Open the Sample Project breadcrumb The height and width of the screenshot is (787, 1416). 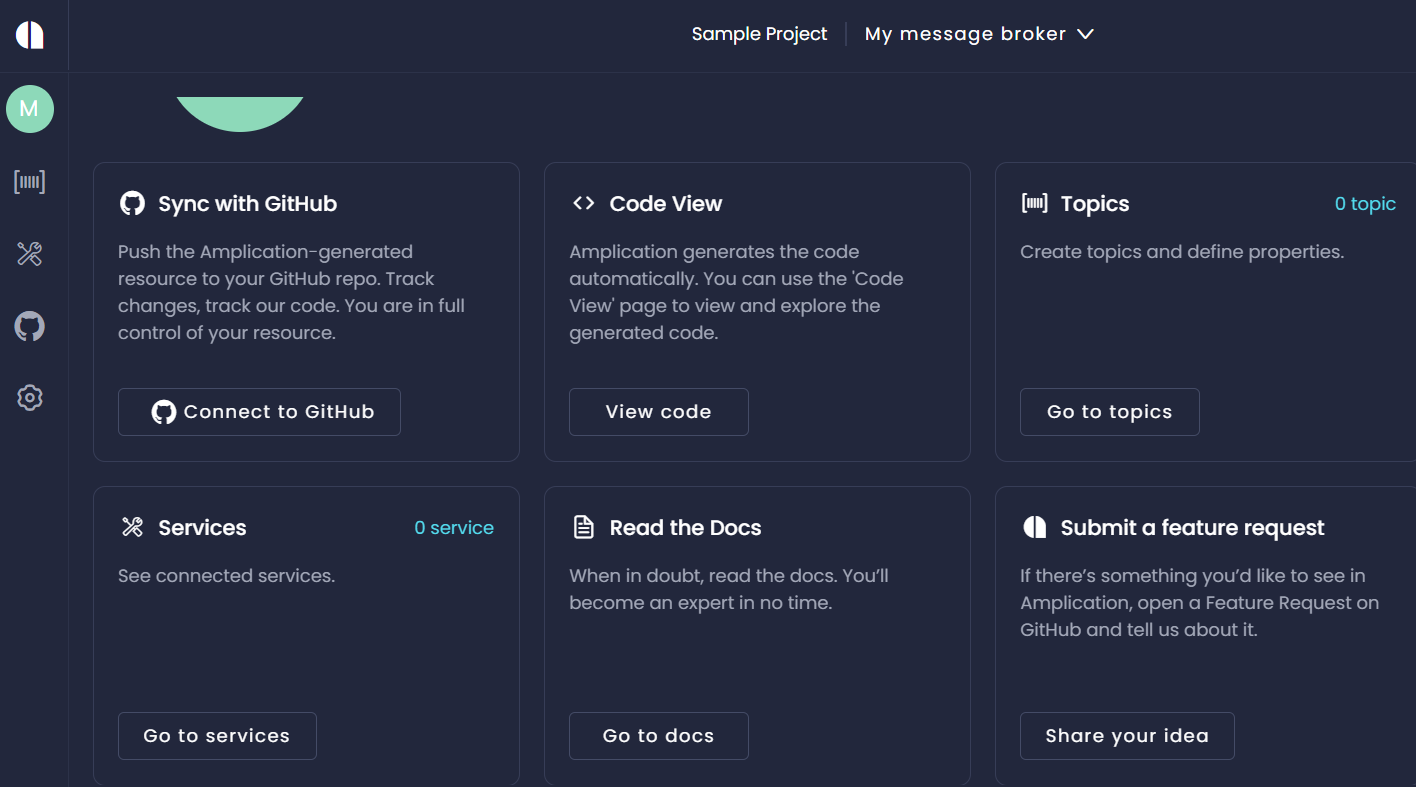click(x=759, y=34)
